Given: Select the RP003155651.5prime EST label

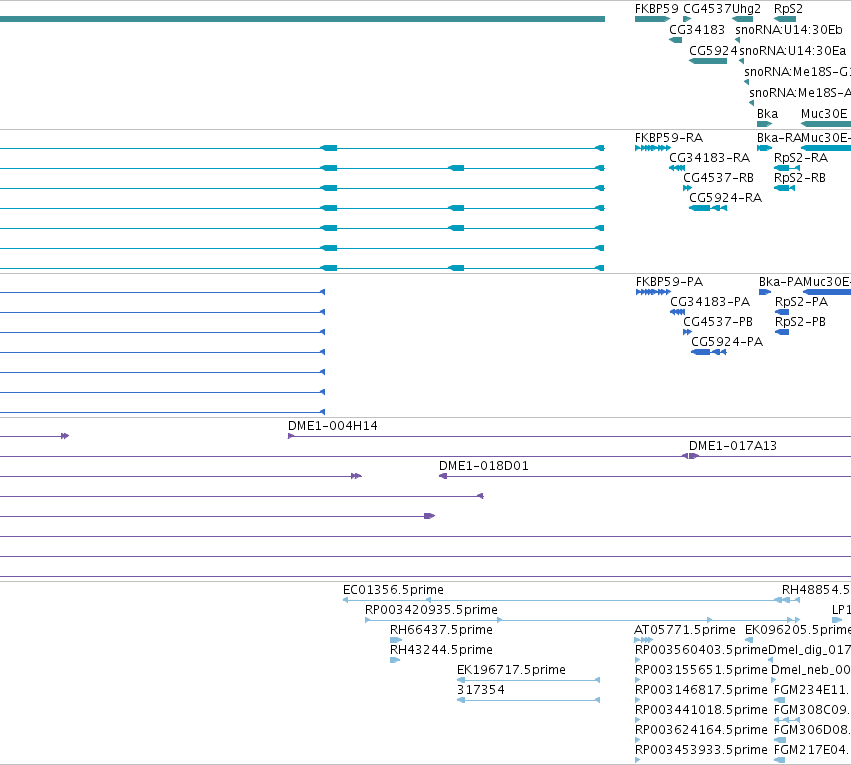Looking at the screenshot, I should [x=701, y=671].
